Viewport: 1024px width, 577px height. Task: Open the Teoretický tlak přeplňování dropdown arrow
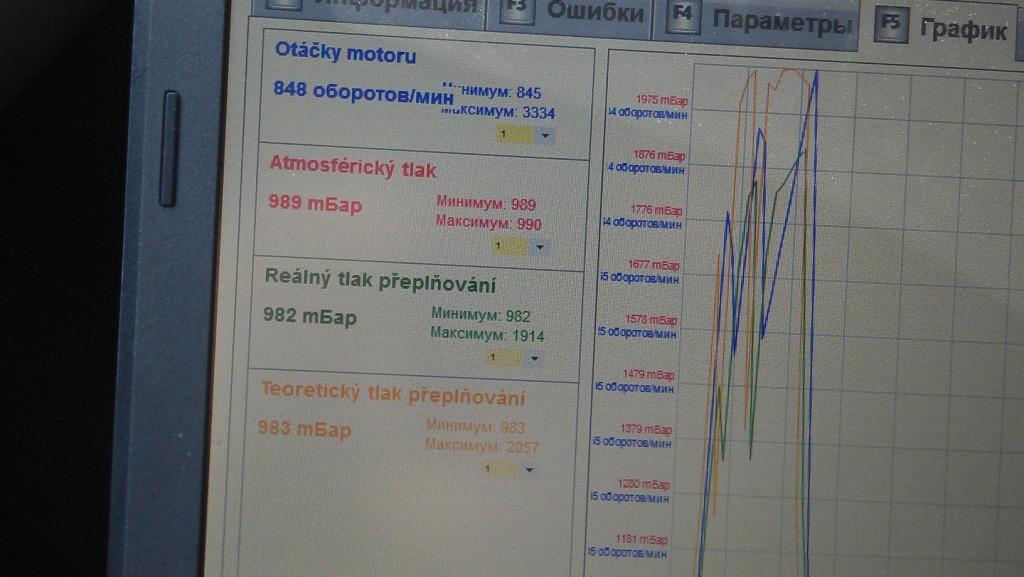[x=529, y=469]
